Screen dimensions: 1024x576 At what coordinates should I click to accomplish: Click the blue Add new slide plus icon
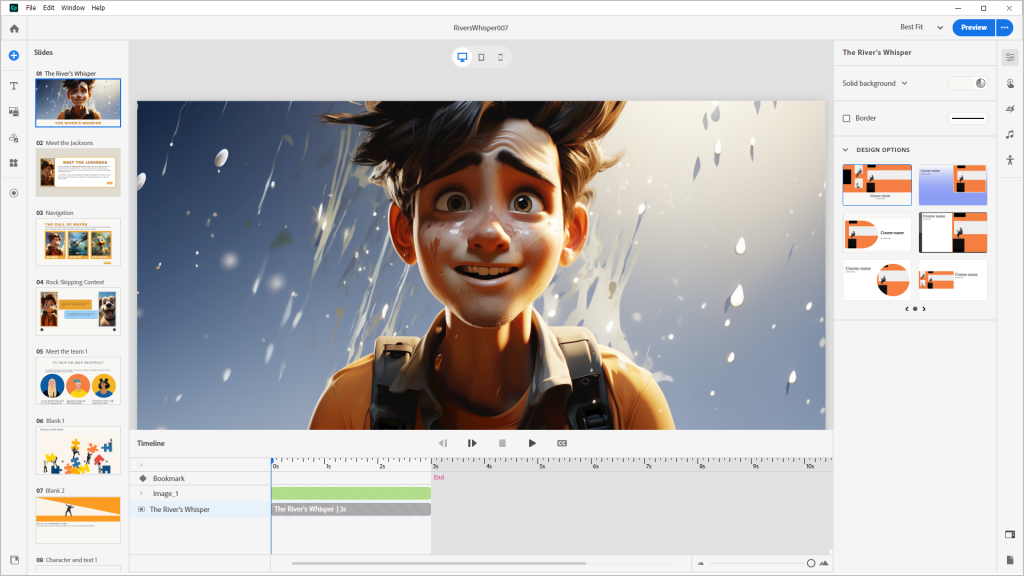14,55
